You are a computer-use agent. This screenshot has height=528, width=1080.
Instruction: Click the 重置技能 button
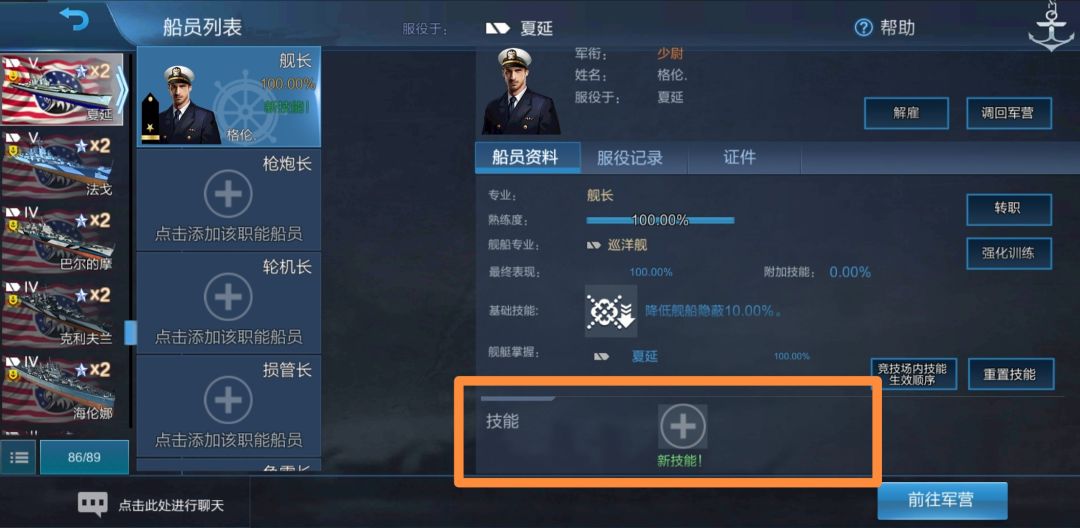[1010, 374]
